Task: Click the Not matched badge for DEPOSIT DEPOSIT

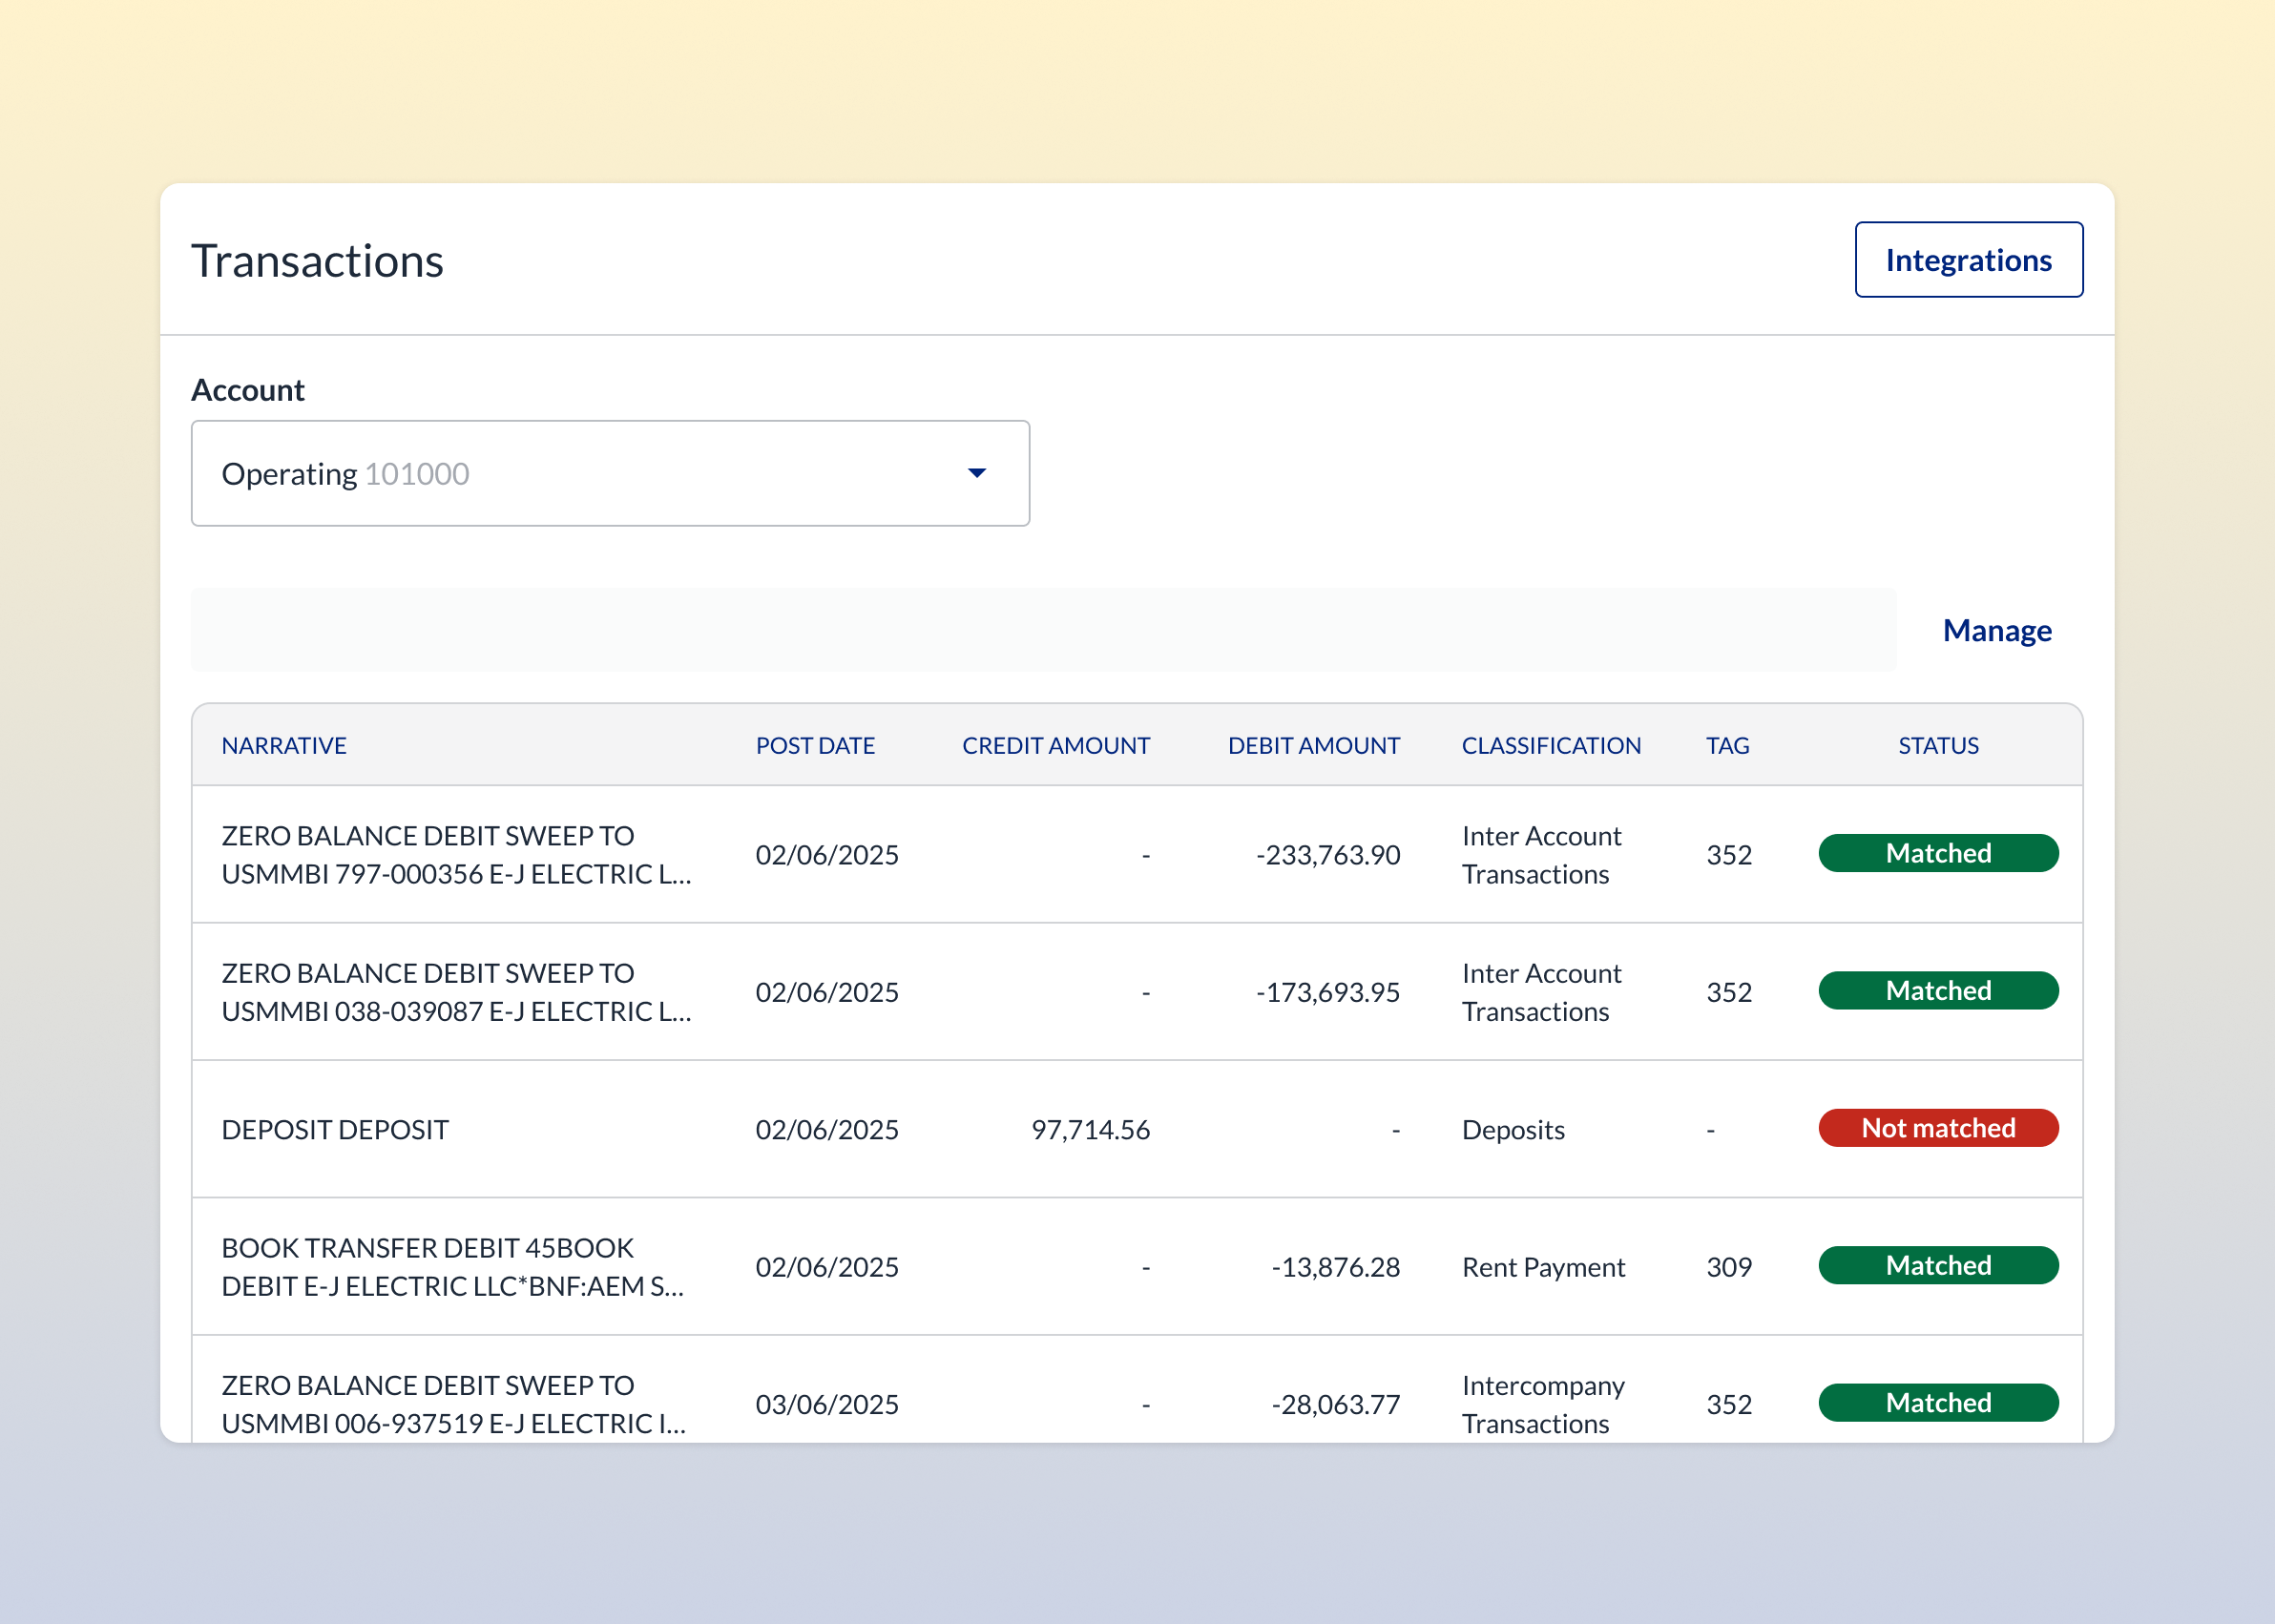Action: (1937, 1128)
